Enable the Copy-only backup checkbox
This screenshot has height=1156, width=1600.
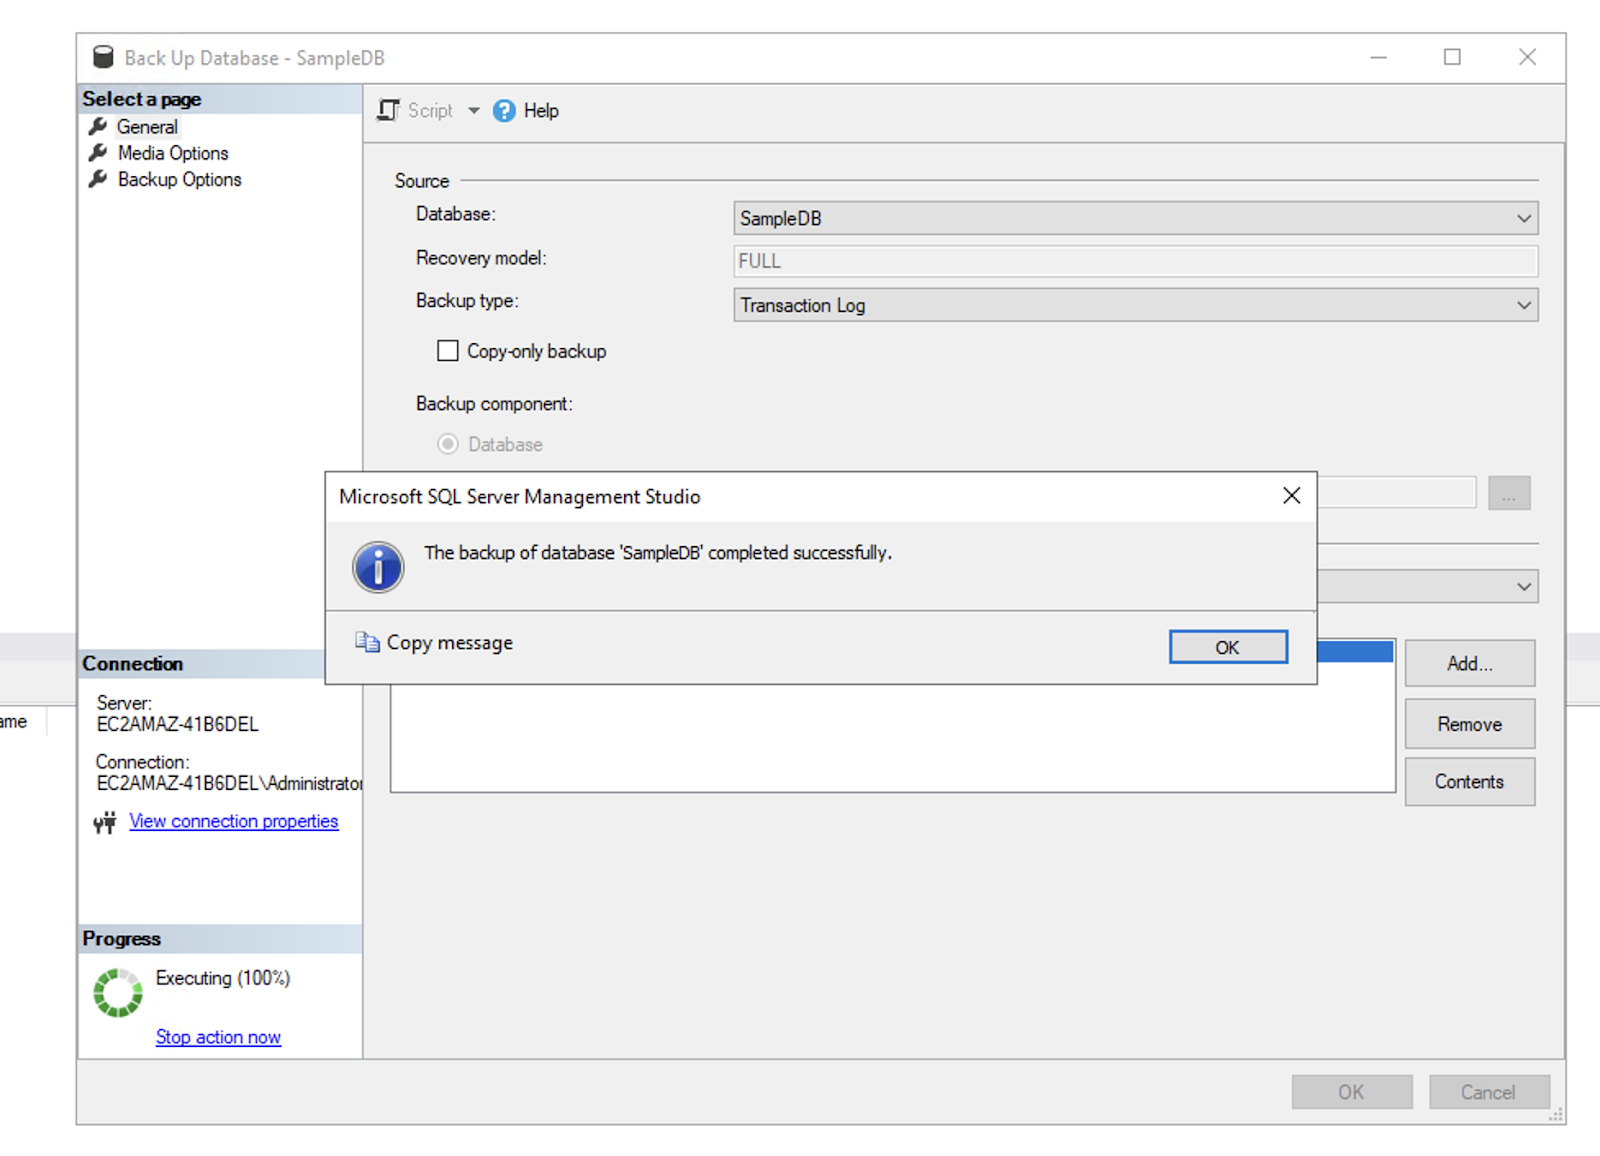tap(447, 350)
